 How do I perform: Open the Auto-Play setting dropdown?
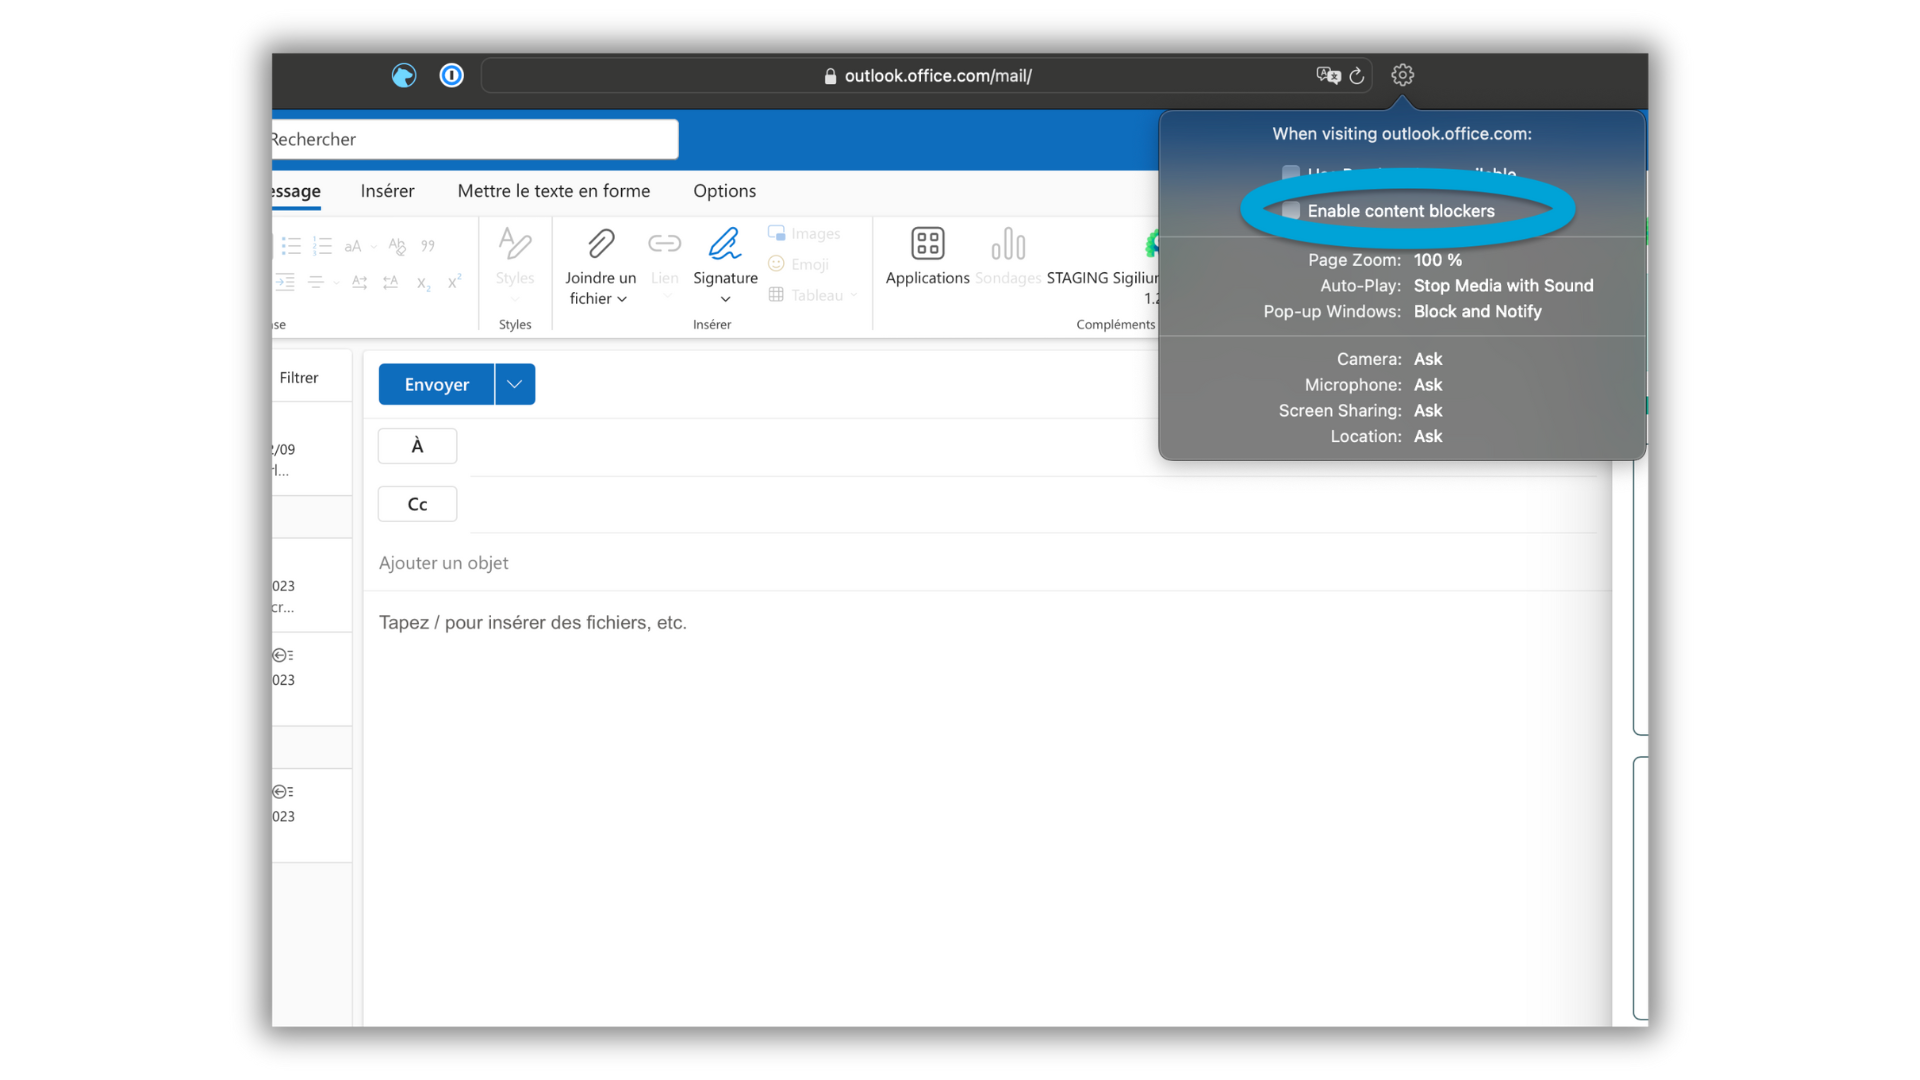coord(1503,286)
